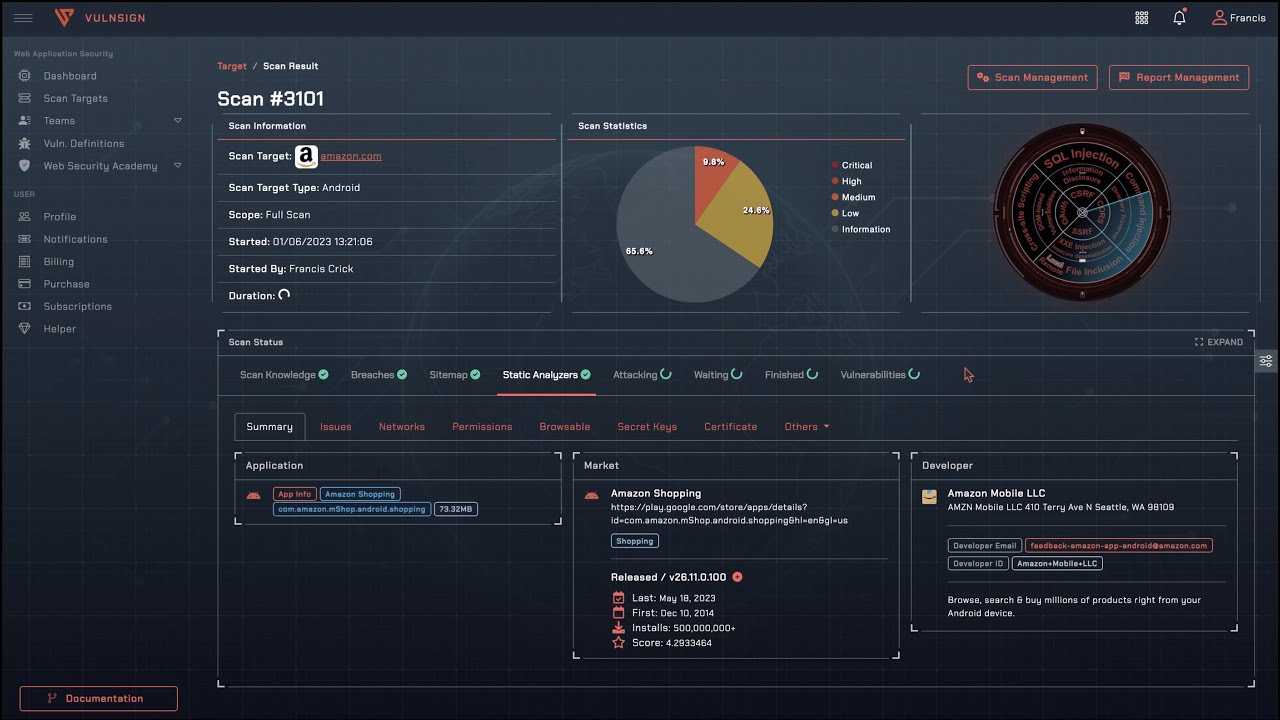
Task: Select the Breaches status step
Action: (x=379, y=375)
